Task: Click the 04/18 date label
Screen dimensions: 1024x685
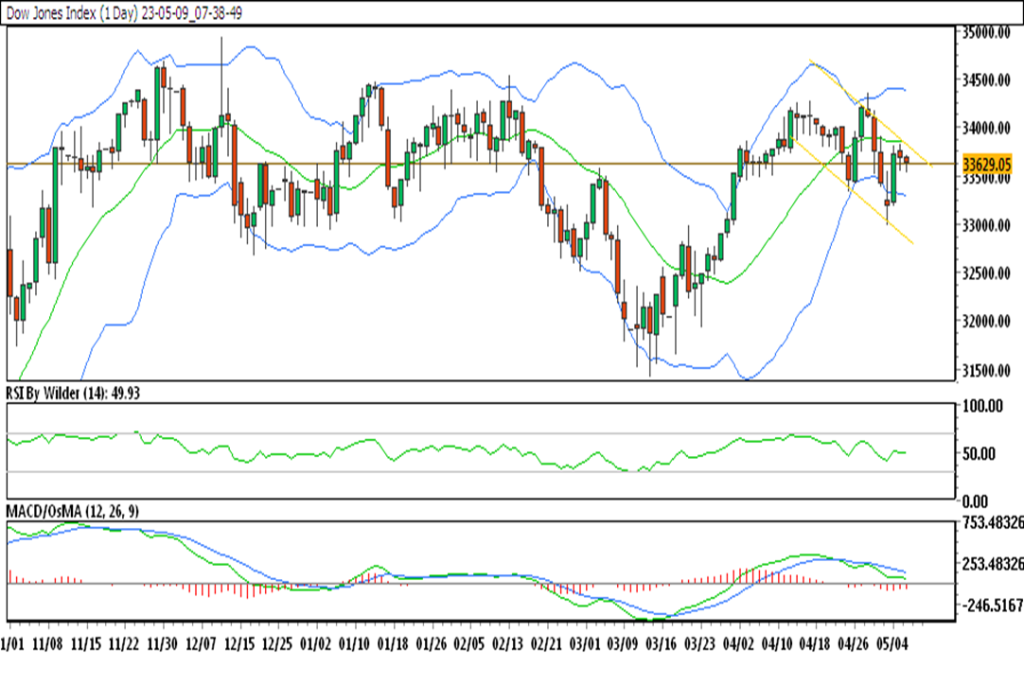Action: click(x=815, y=645)
